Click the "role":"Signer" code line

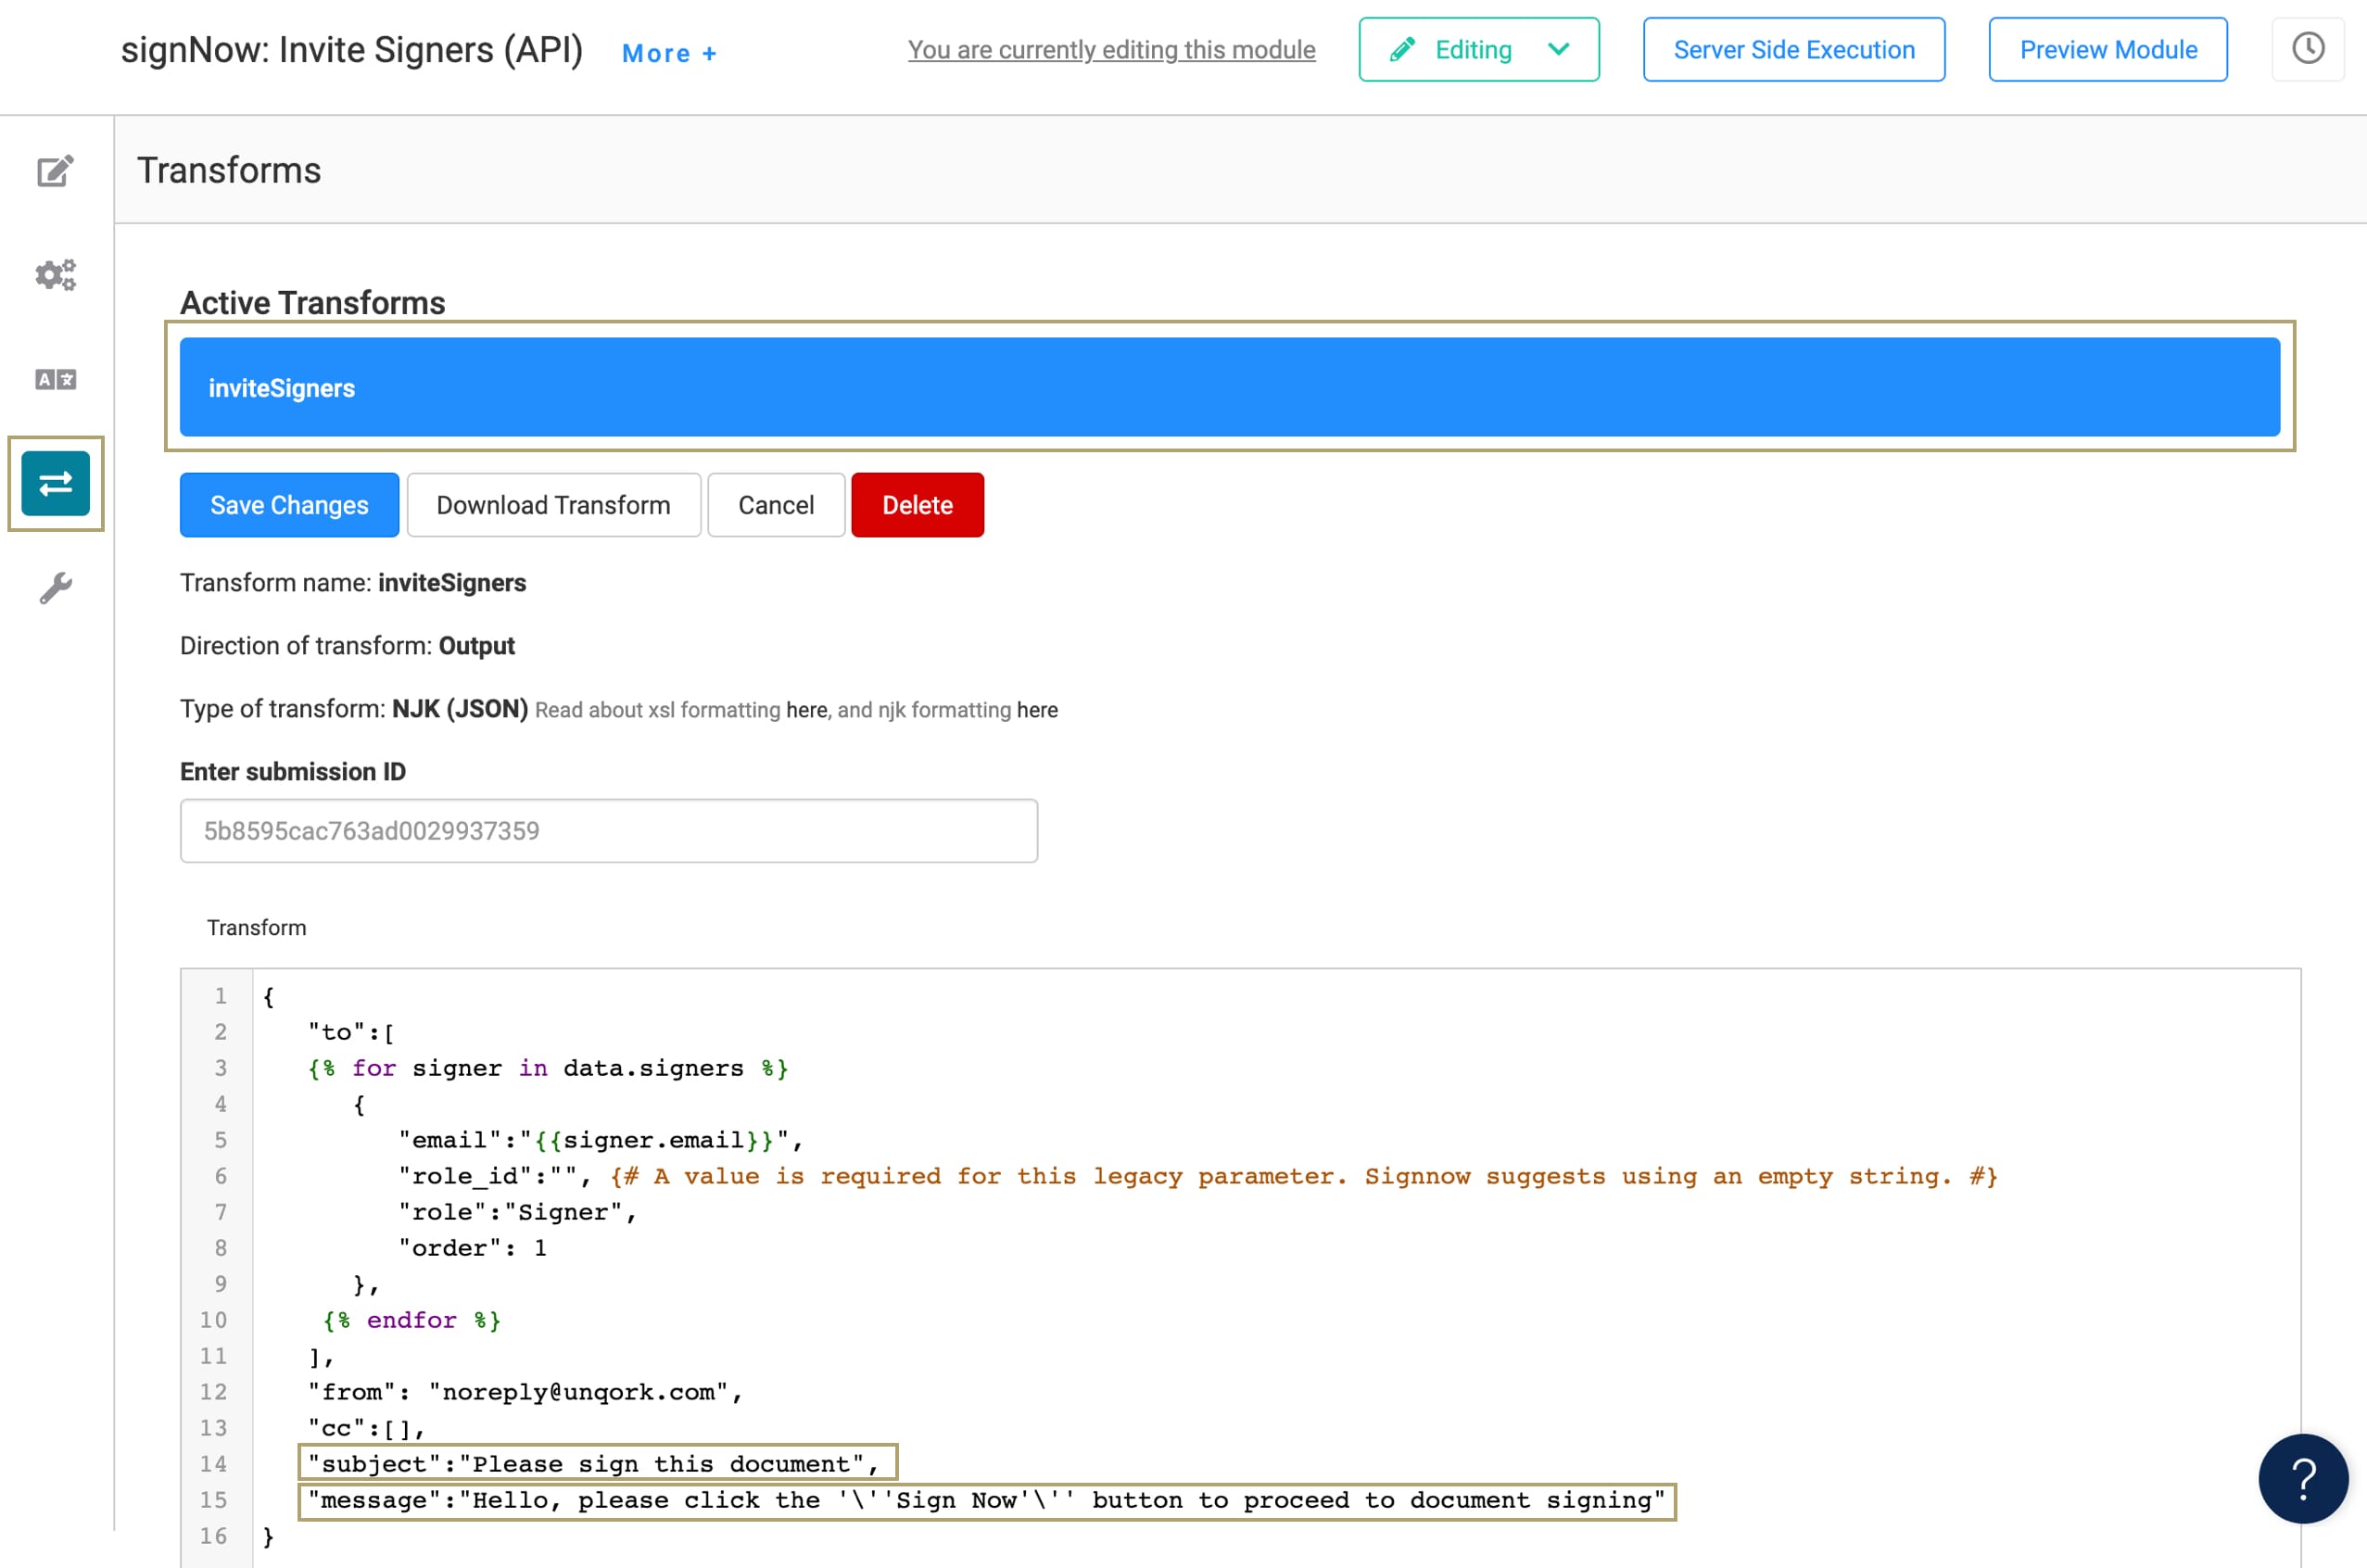tap(517, 1212)
